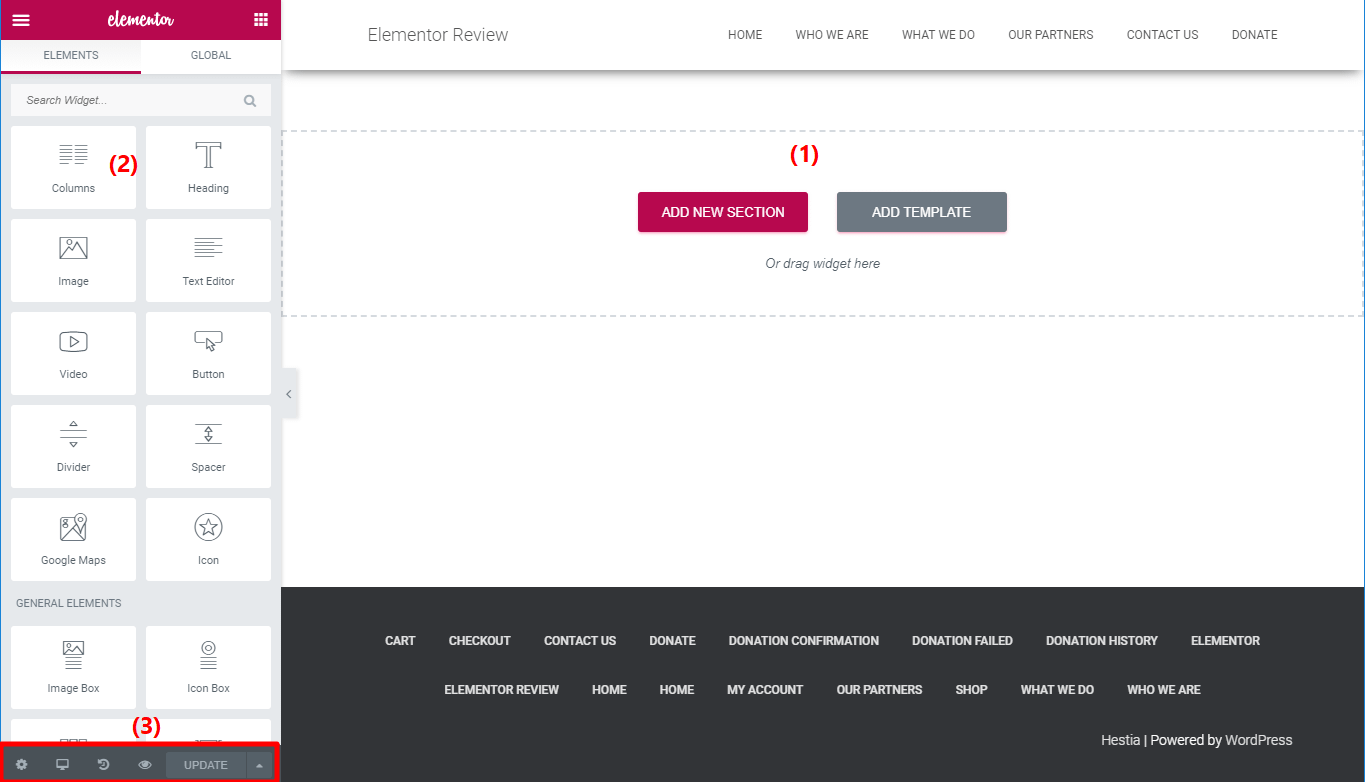The image size is (1365, 782).
Task: Open the widgets panel grid icon
Action: click(x=259, y=20)
